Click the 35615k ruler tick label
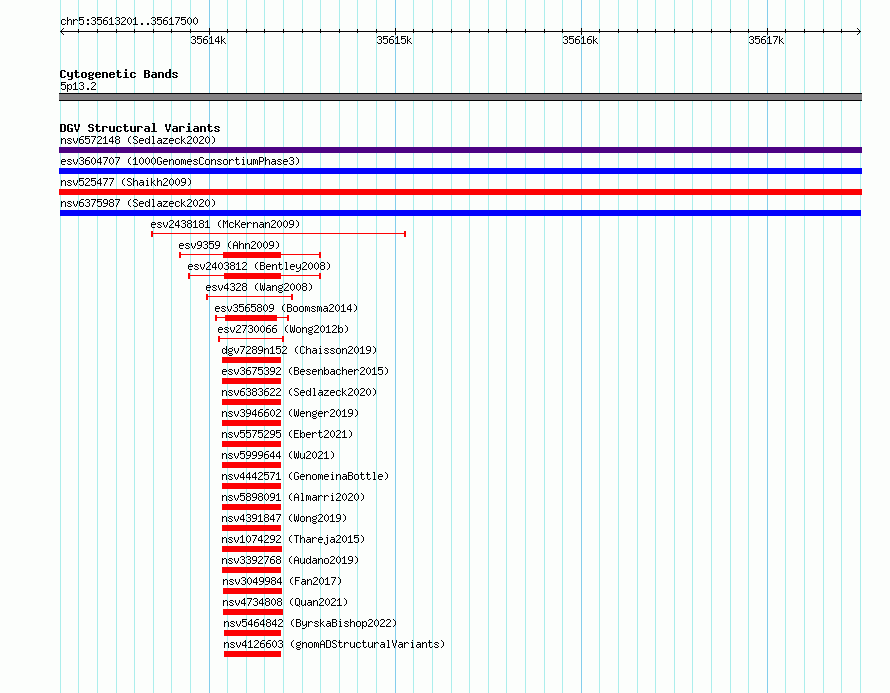The image size is (890, 693). pos(394,40)
